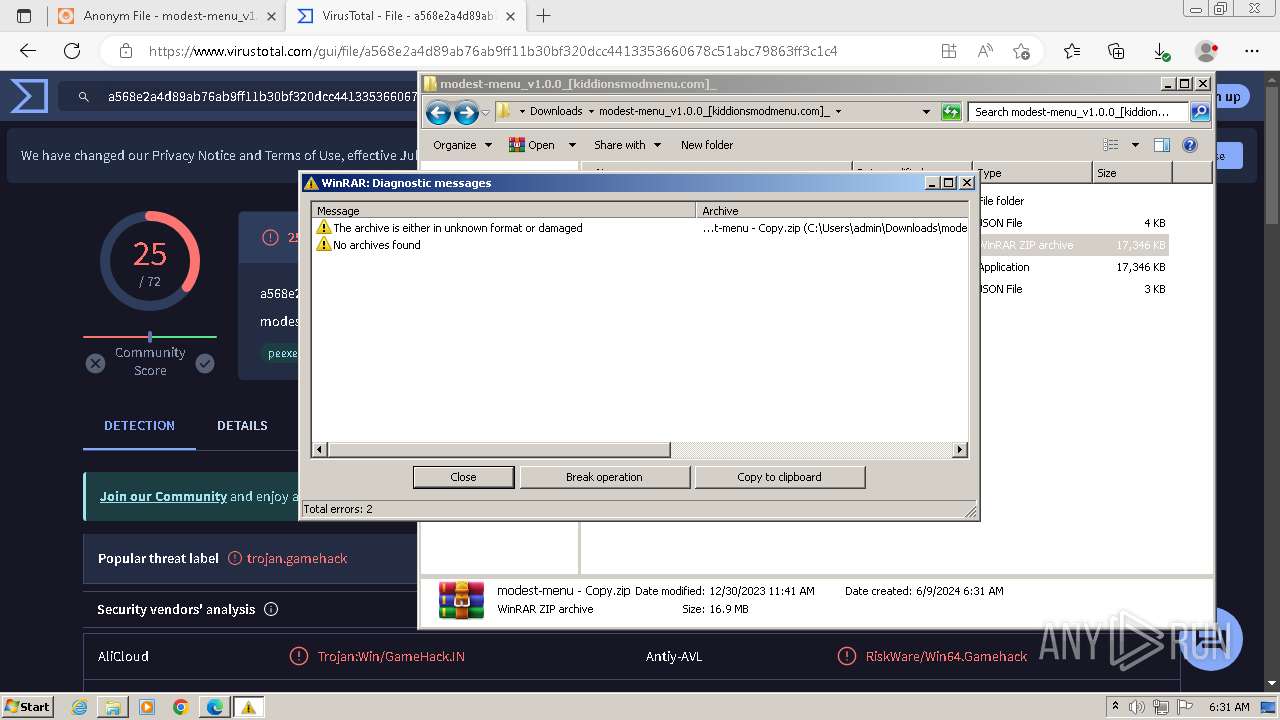Change Explorer view layout icon
The width and height of the screenshot is (1280, 720).
point(1111,145)
